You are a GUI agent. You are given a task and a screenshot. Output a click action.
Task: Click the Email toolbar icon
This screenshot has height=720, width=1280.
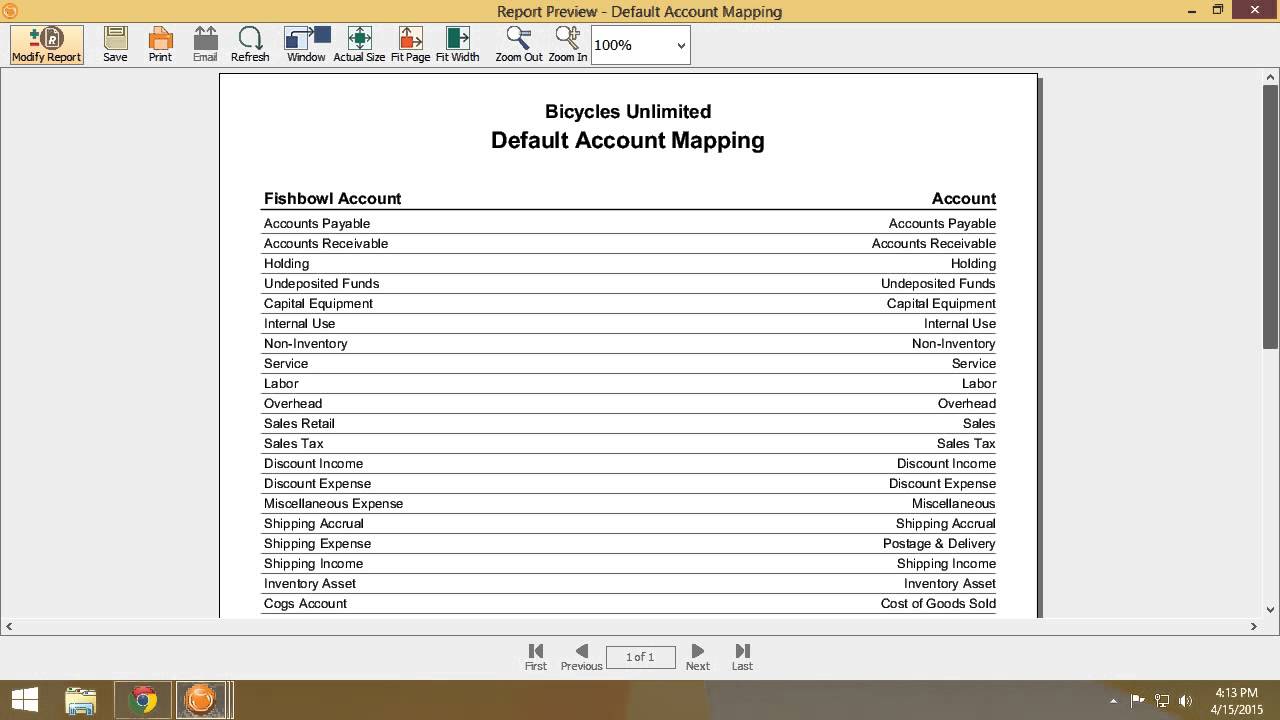point(205,45)
